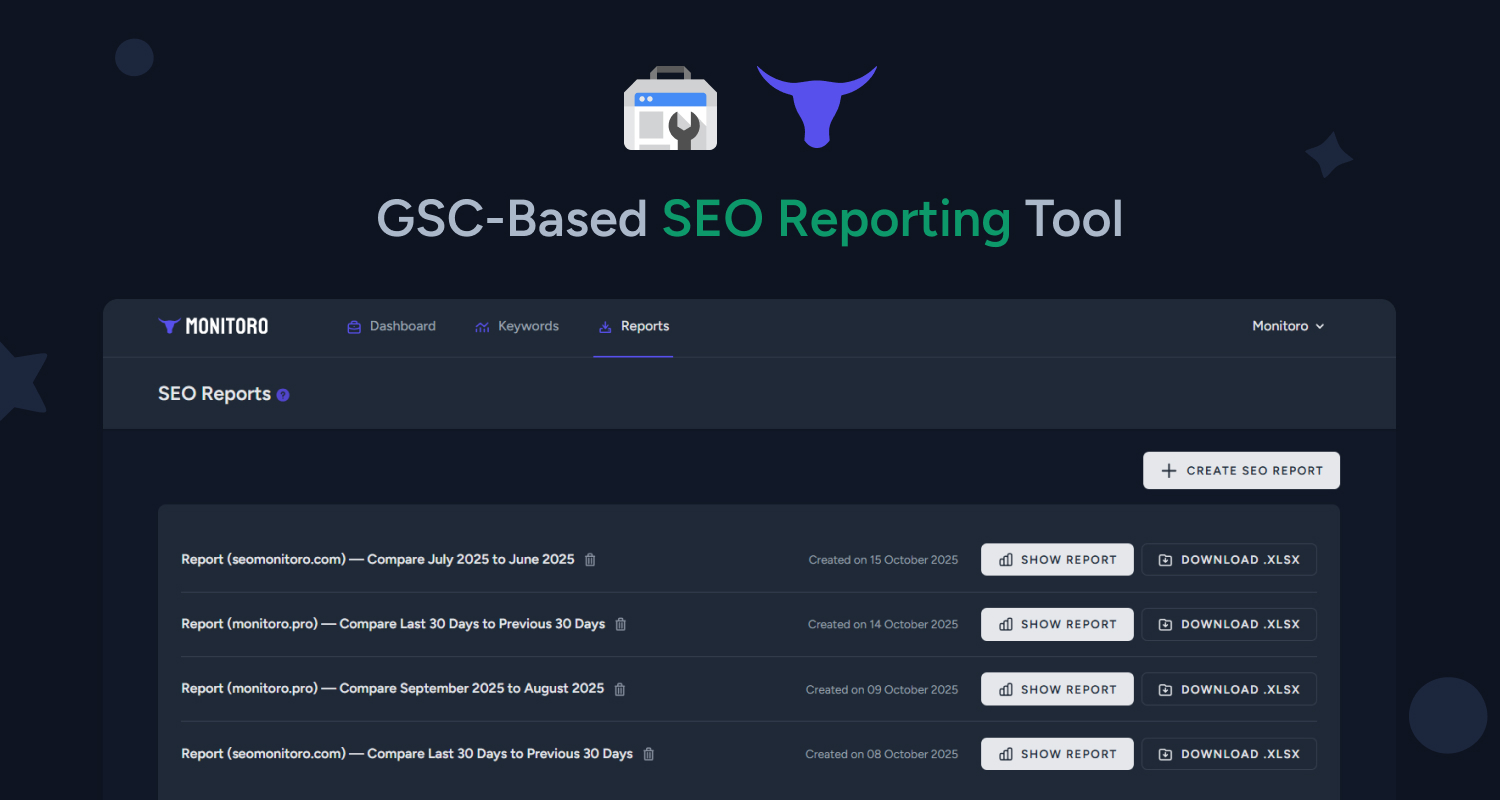Click the Google Search Console toolbox icon
The width and height of the screenshot is (1500, 800).
click(x=670, y=108)
